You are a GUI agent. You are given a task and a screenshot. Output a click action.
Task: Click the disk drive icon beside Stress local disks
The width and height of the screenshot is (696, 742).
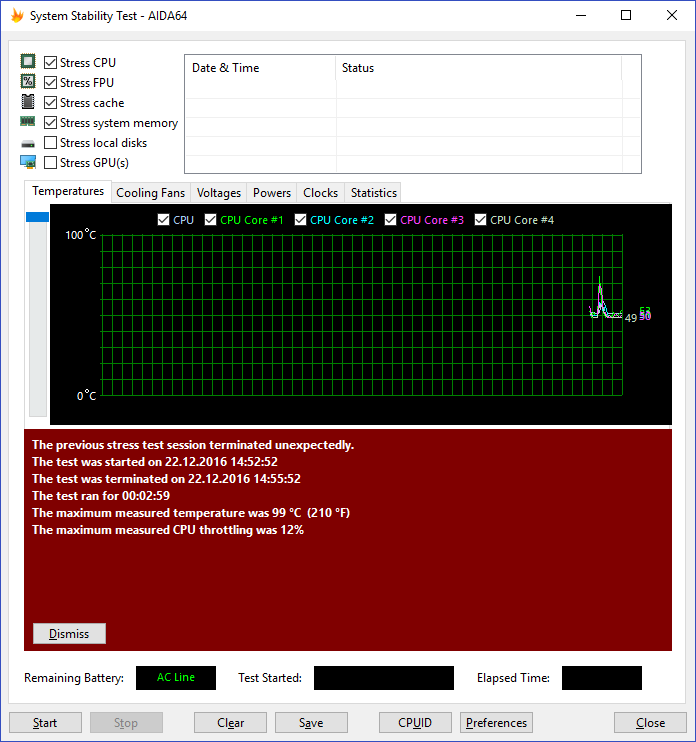pos(28,144)
